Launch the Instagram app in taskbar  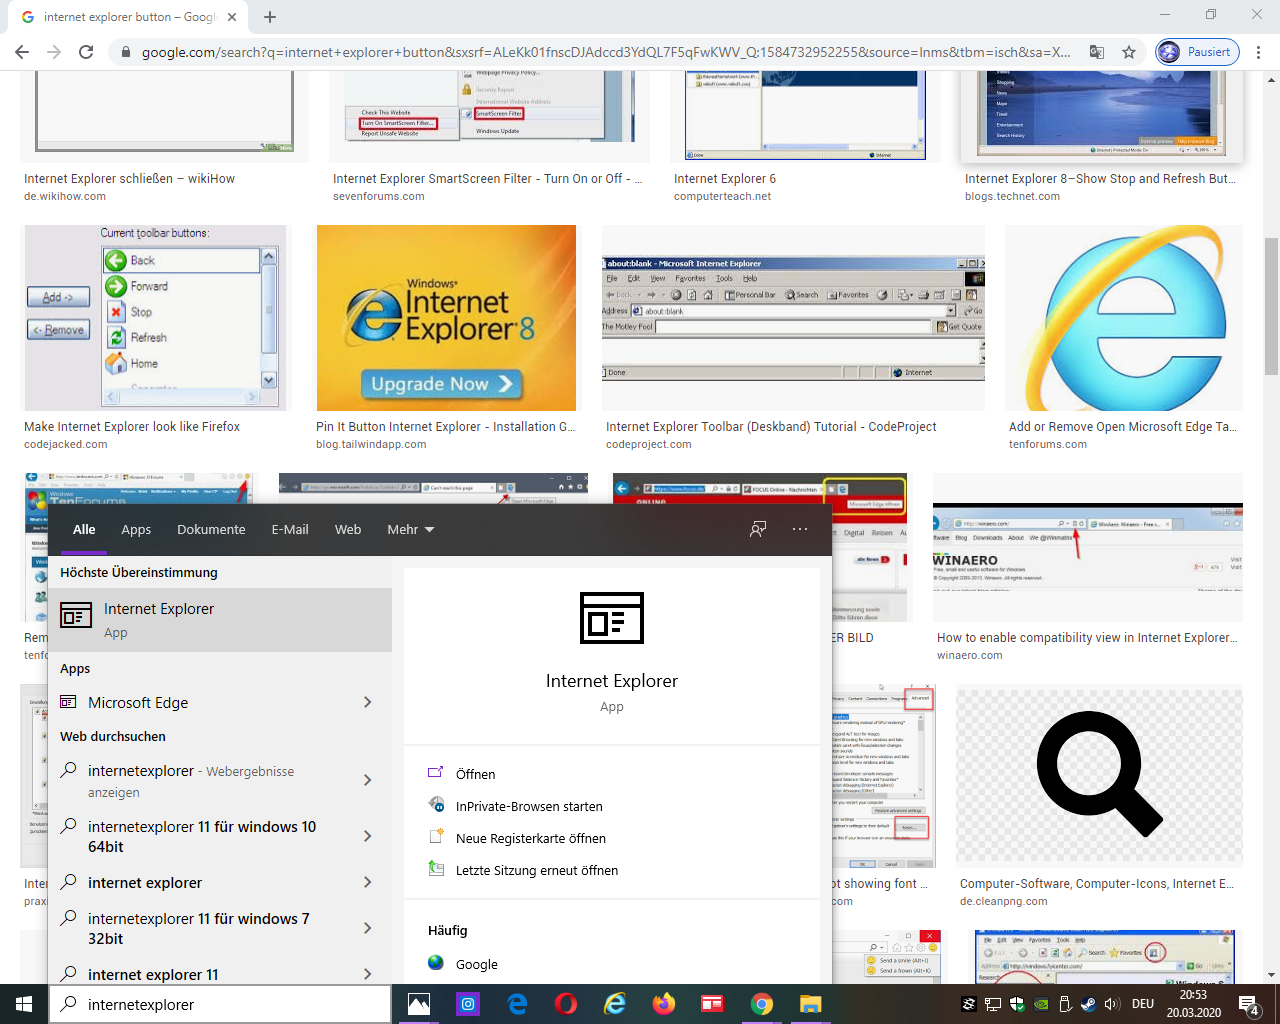click(x=468, y=1004)
